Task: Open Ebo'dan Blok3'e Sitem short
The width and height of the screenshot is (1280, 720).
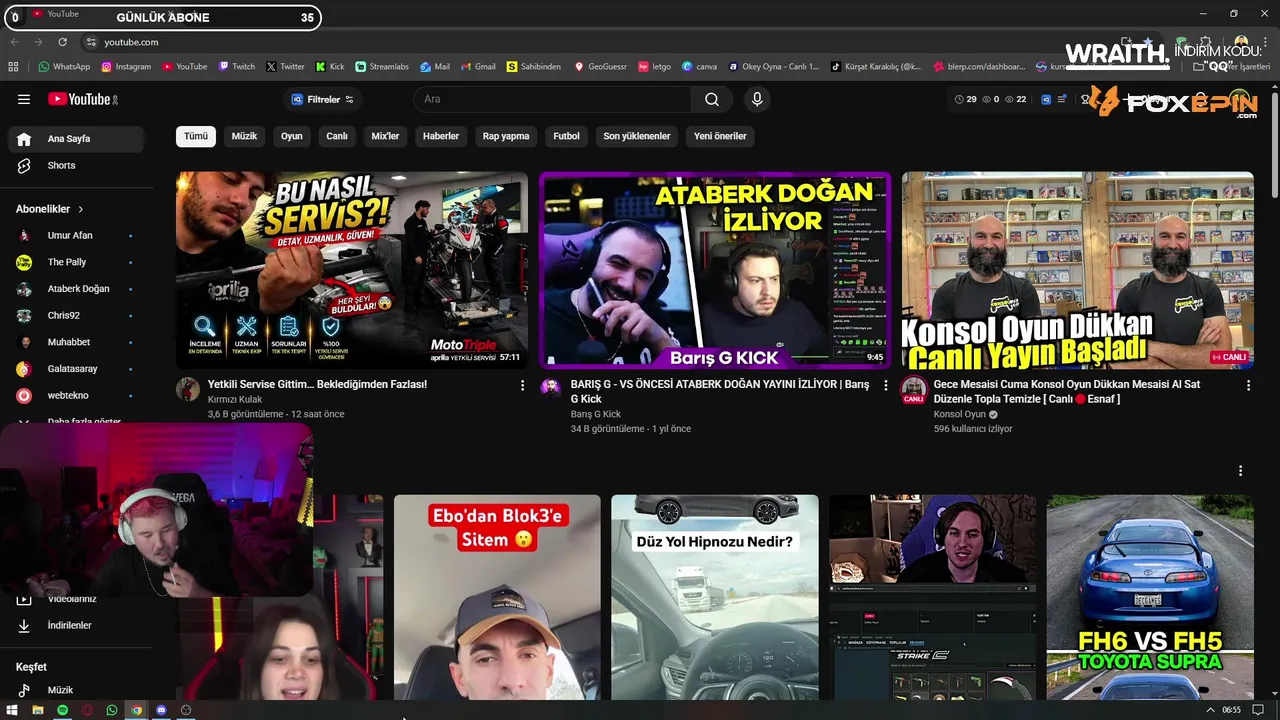Action: point(497,597)
